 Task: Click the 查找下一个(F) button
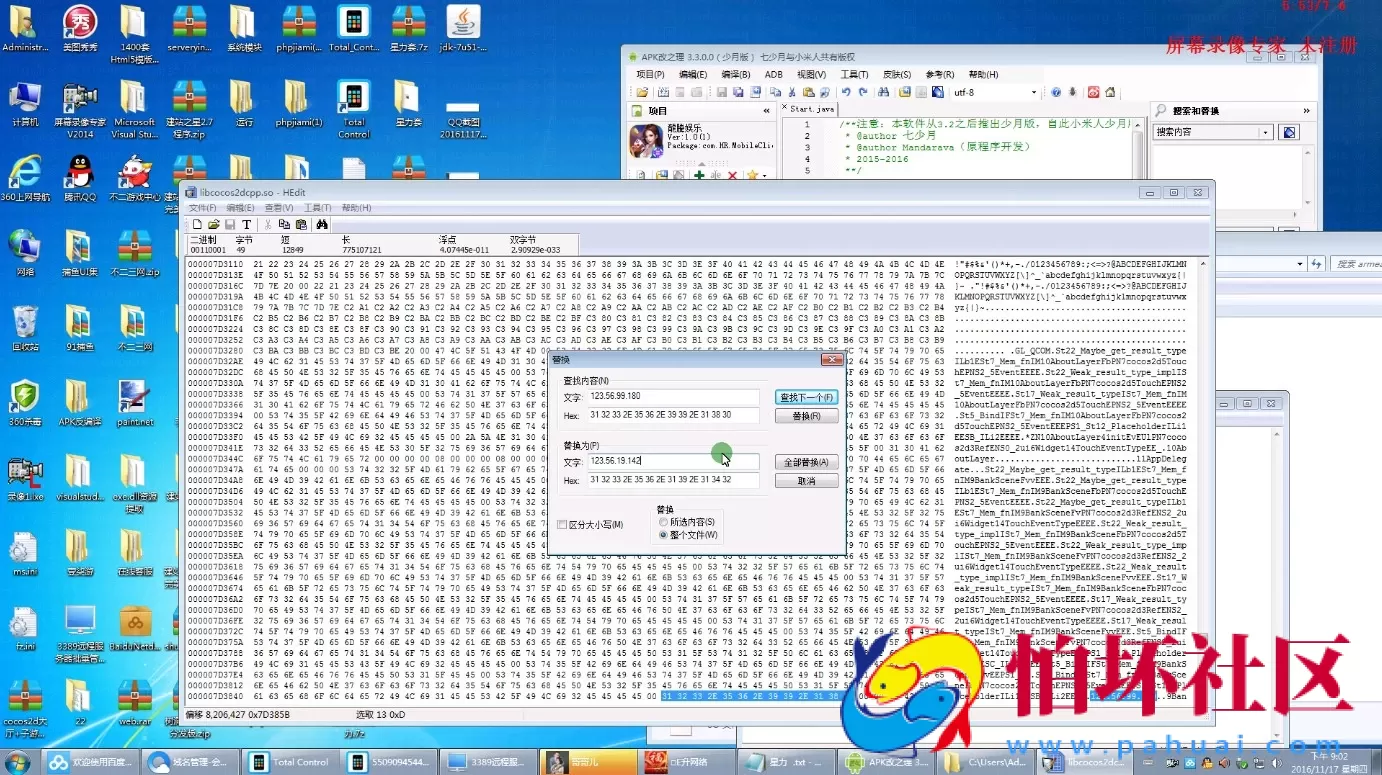tap(806, 397)
